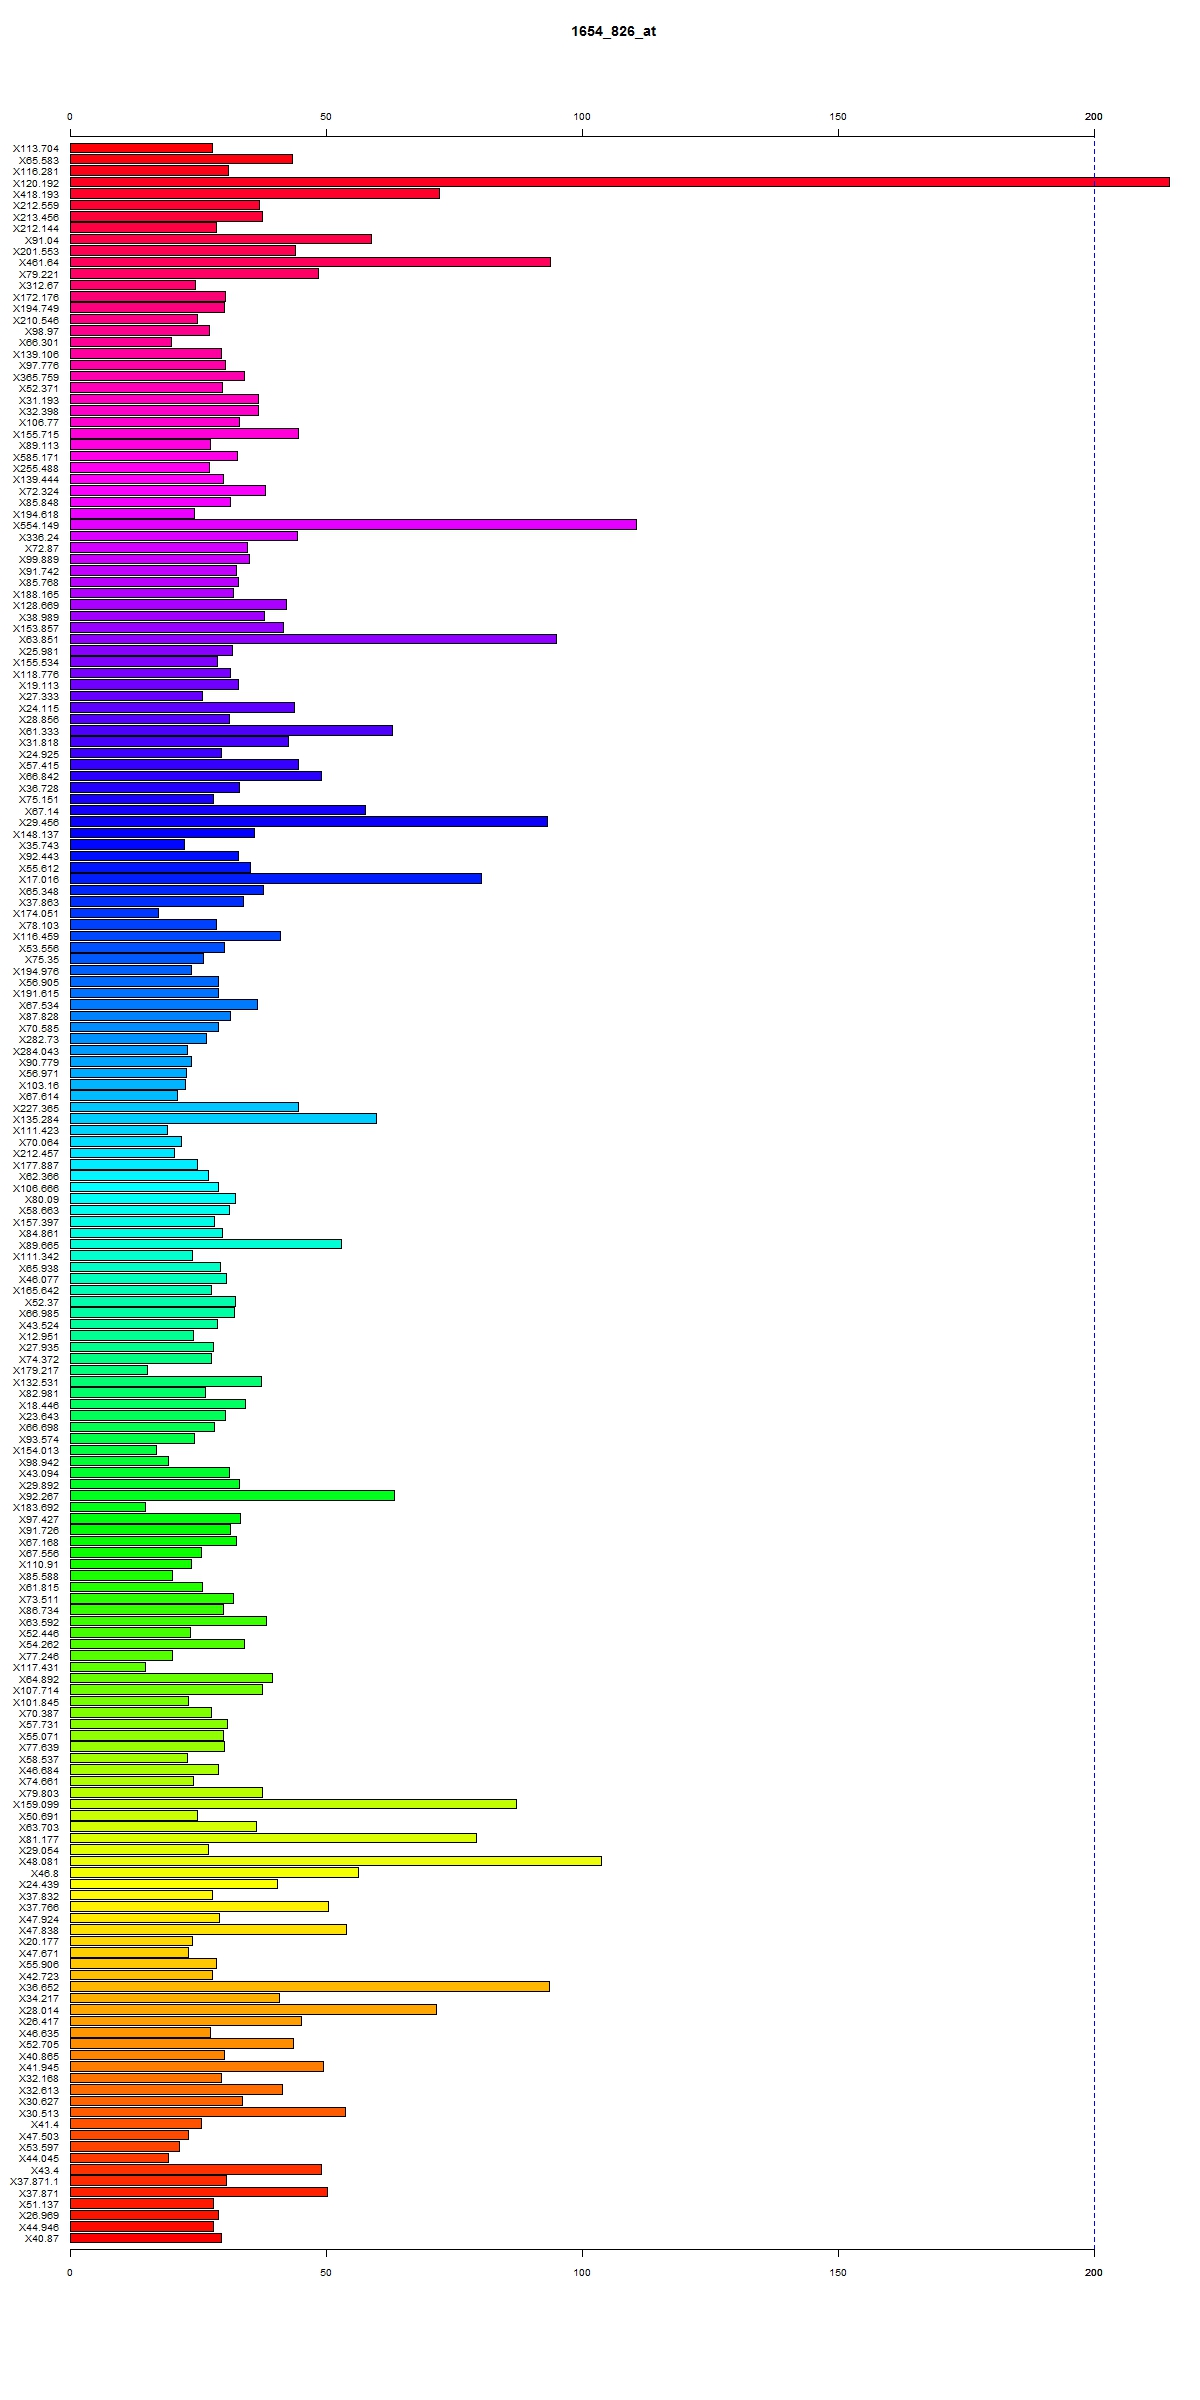Click label X80.09
Screen dimensions: 1200x2400
[42, 1199]
